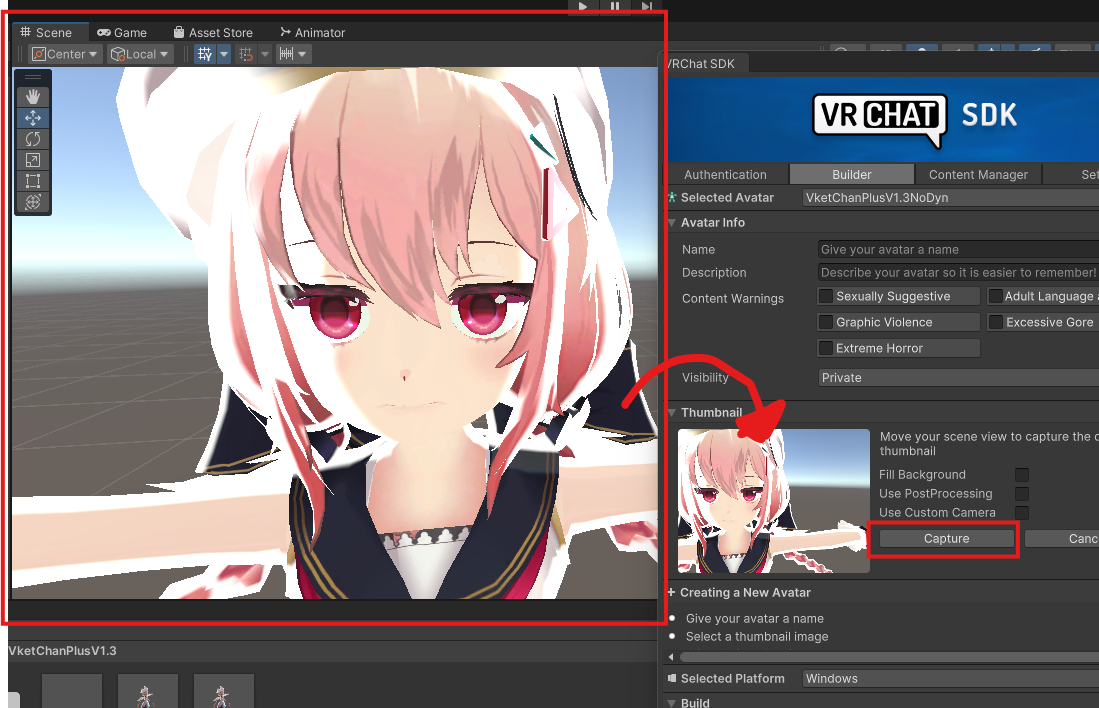The height and width of the screenshot is (708, 1099).
Task: Select the Rect tool
Action: point(33,181)
